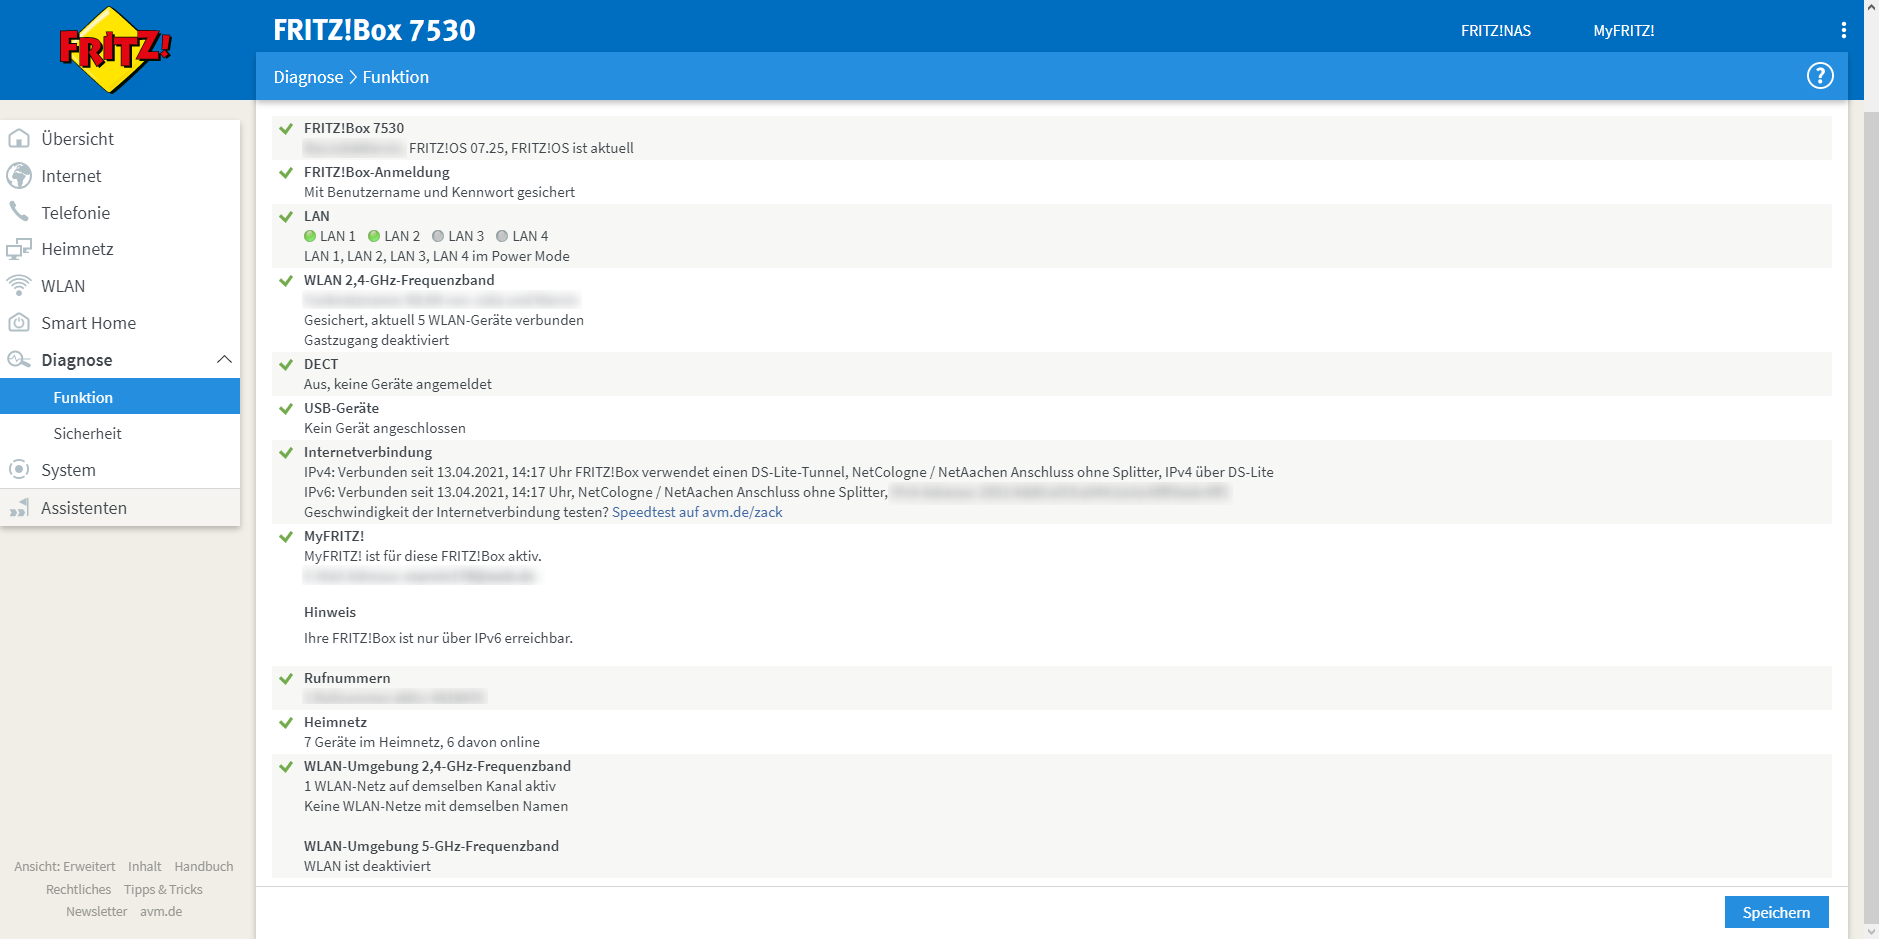Screen dimensions: 1879x939
Task: Open Assistenten in the sidebar
Action: (x=120, y=508)
